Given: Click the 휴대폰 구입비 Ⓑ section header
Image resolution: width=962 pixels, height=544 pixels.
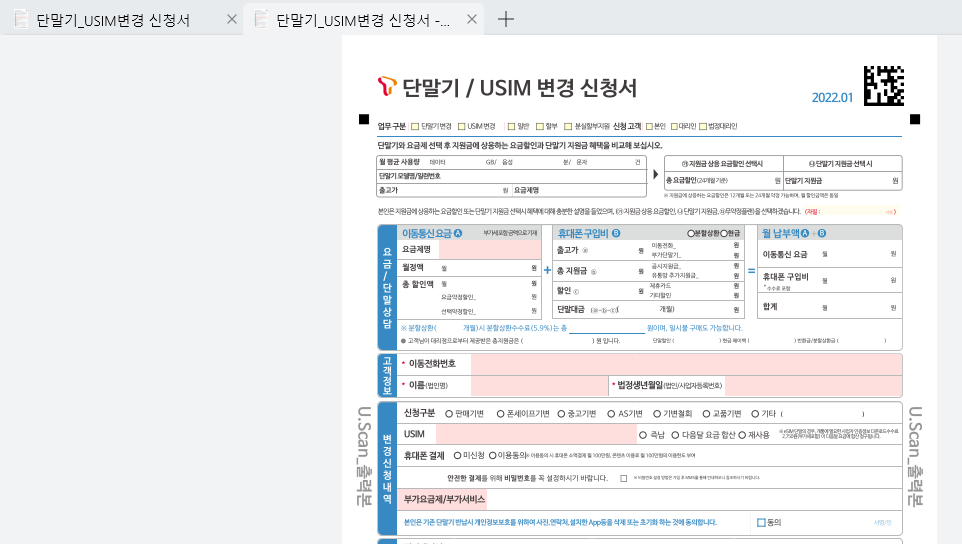Looking at the screenshot, I should point(589,234).
